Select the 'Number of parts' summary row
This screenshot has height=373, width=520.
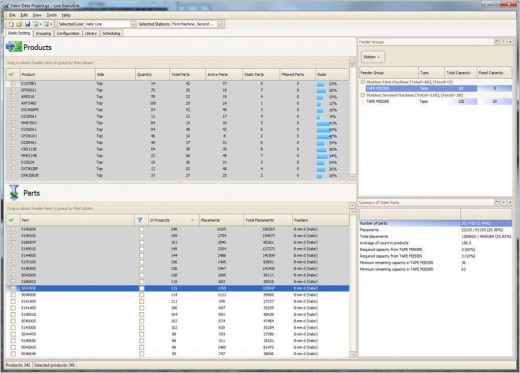point(436,223)
